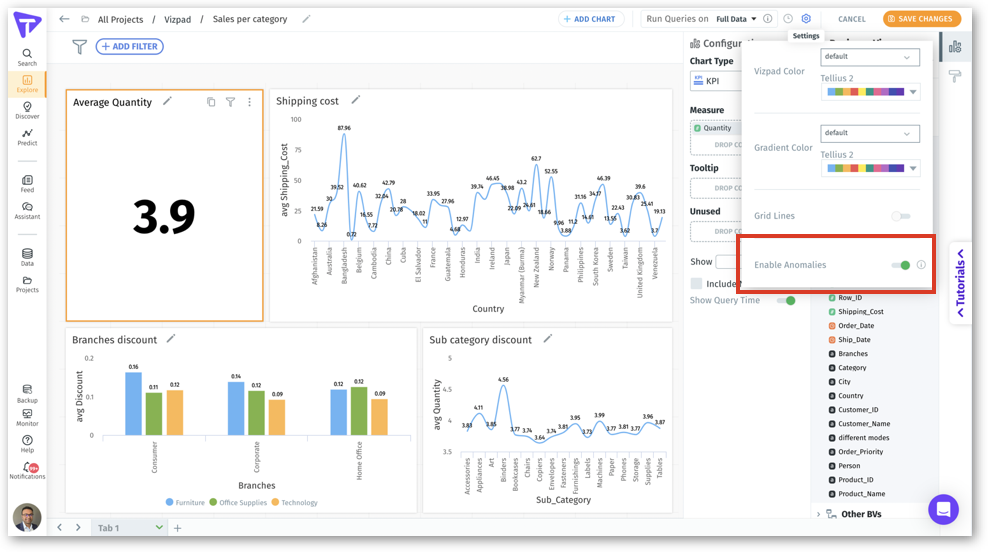Click the Save Changes button

(921, 19)
